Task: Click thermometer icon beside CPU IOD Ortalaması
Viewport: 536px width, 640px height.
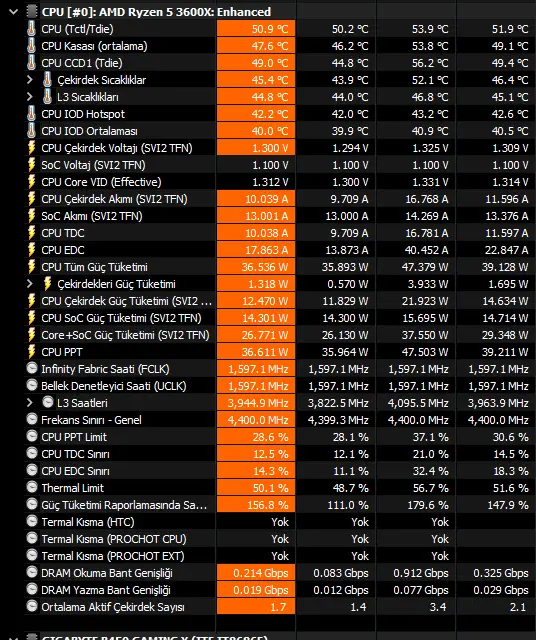Action: 31,131
